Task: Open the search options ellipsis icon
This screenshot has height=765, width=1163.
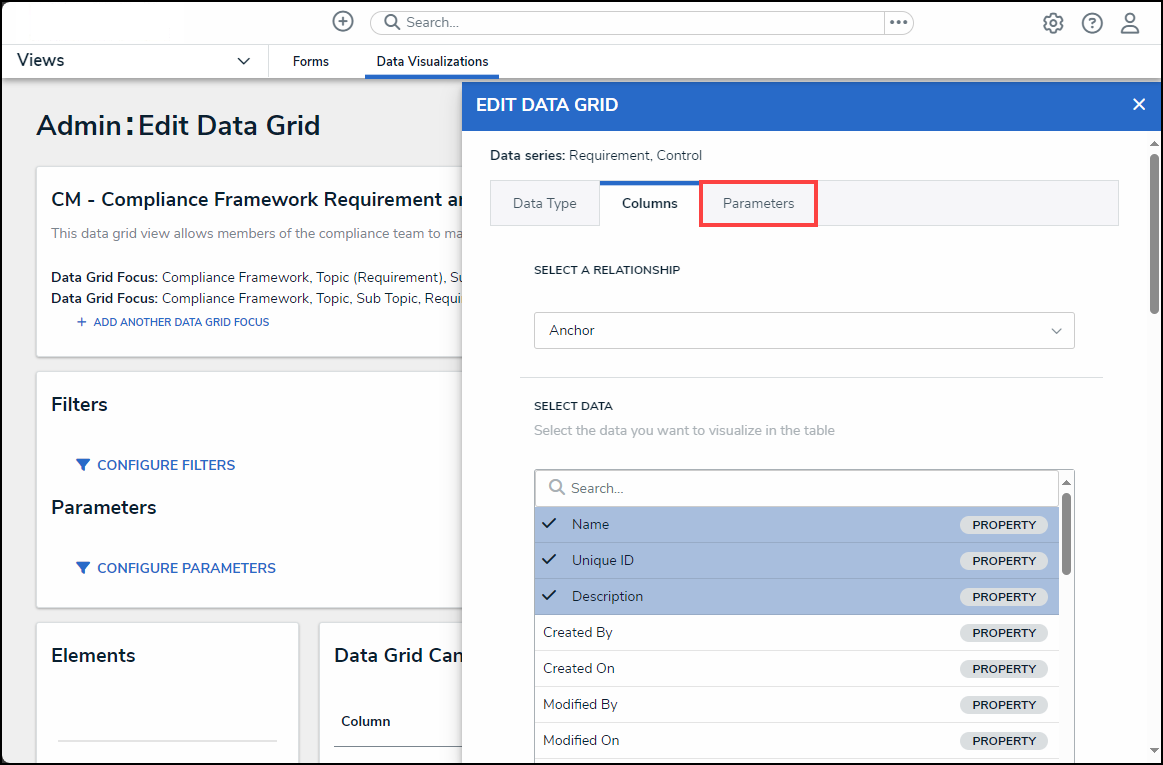Action: 898,23
